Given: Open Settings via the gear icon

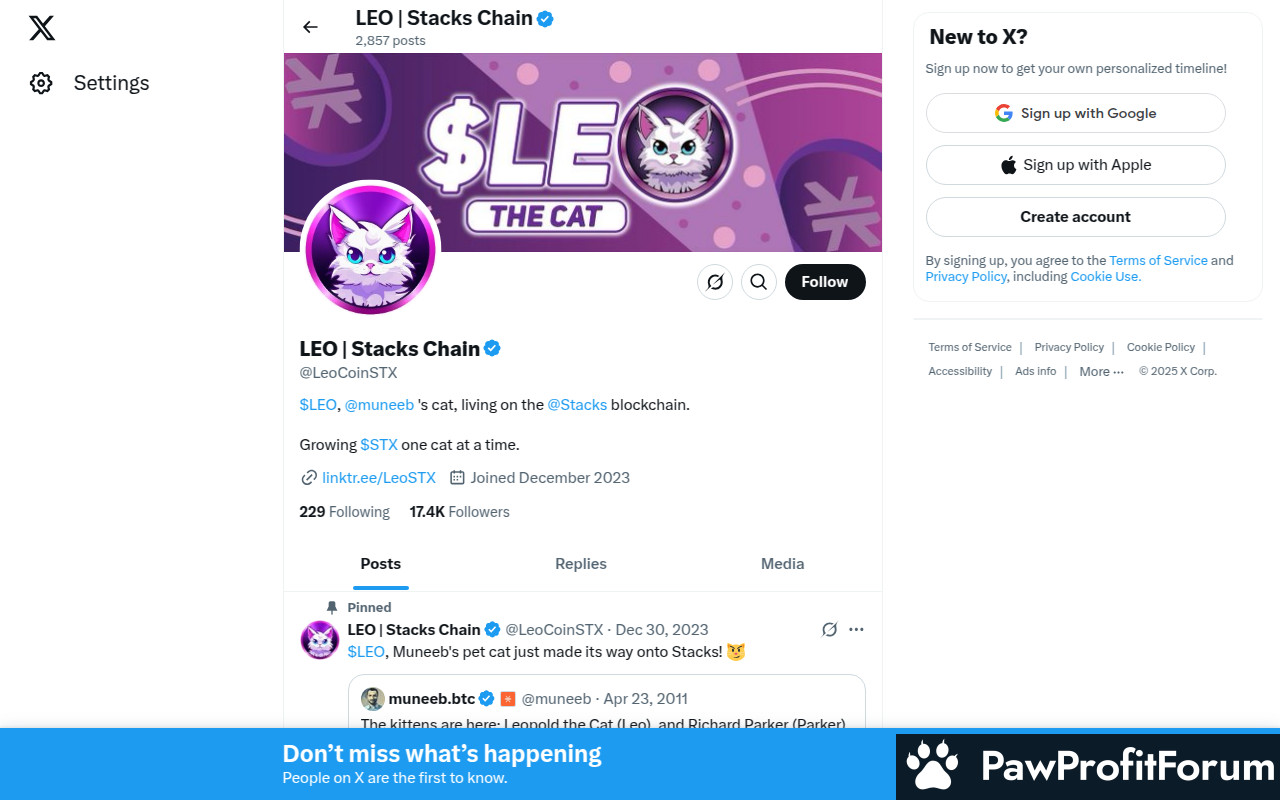Looking at the screenshot, I should pos(41,83).
